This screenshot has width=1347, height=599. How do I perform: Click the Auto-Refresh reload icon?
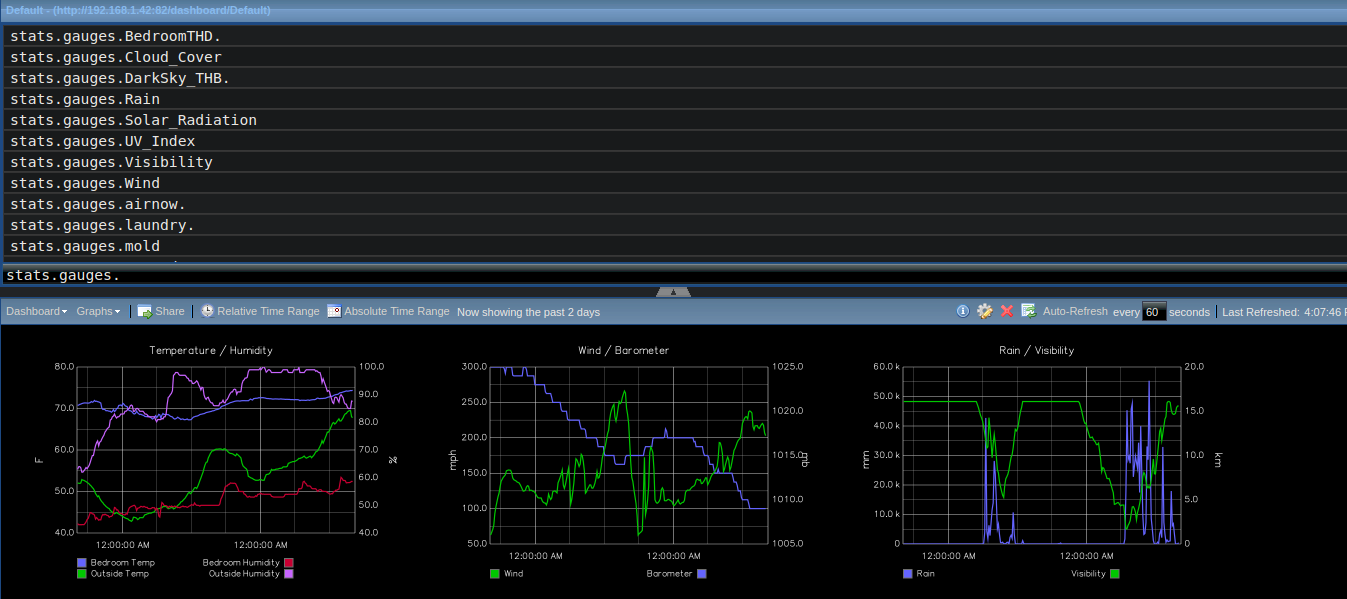click(1028, 311)
